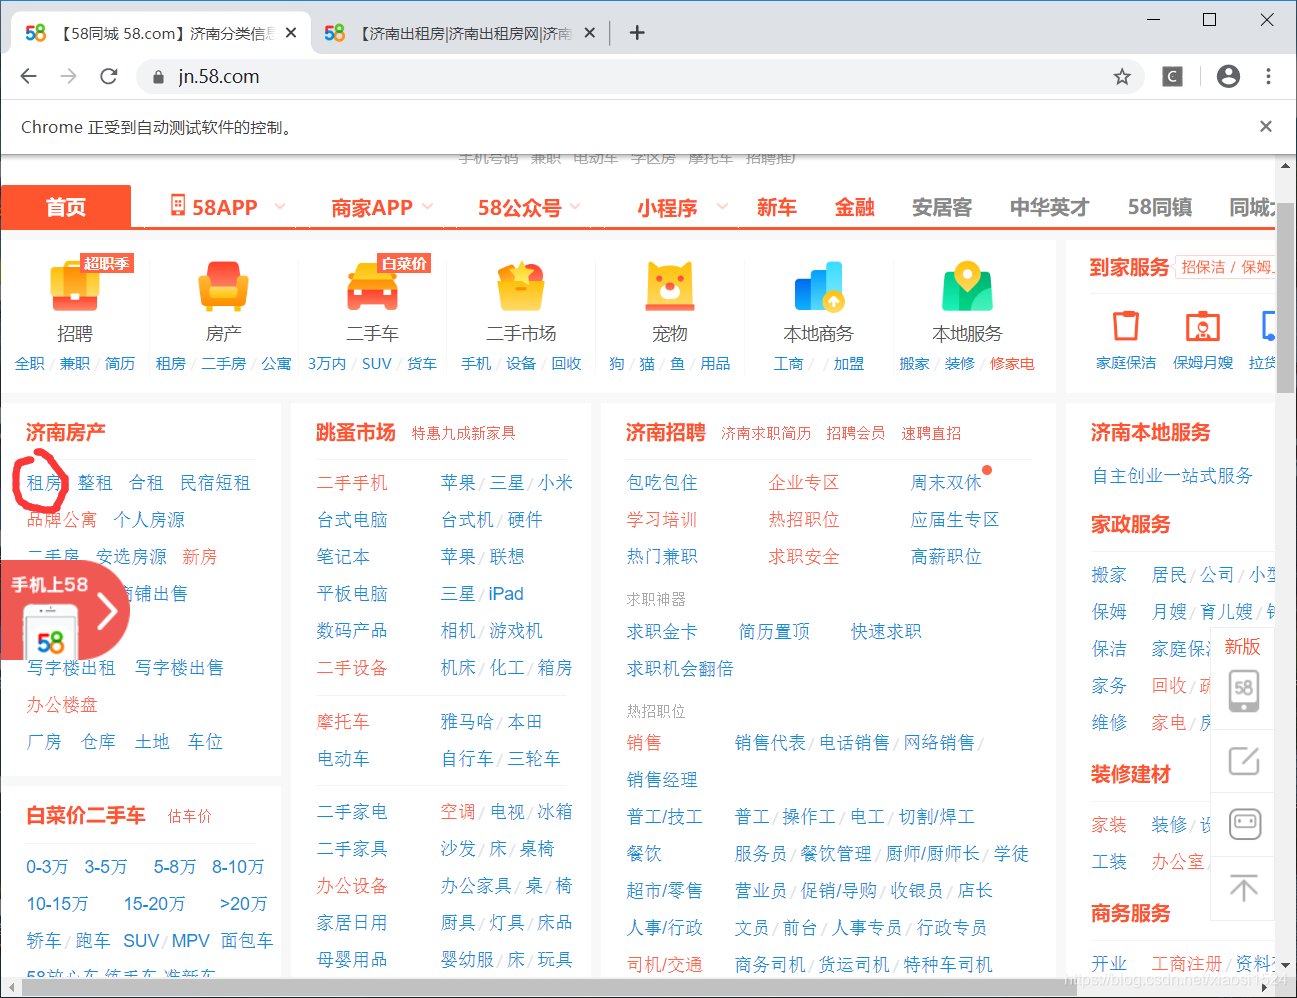
Task: Click the C extension icon in toolbar
Action: click(1172, 76)
